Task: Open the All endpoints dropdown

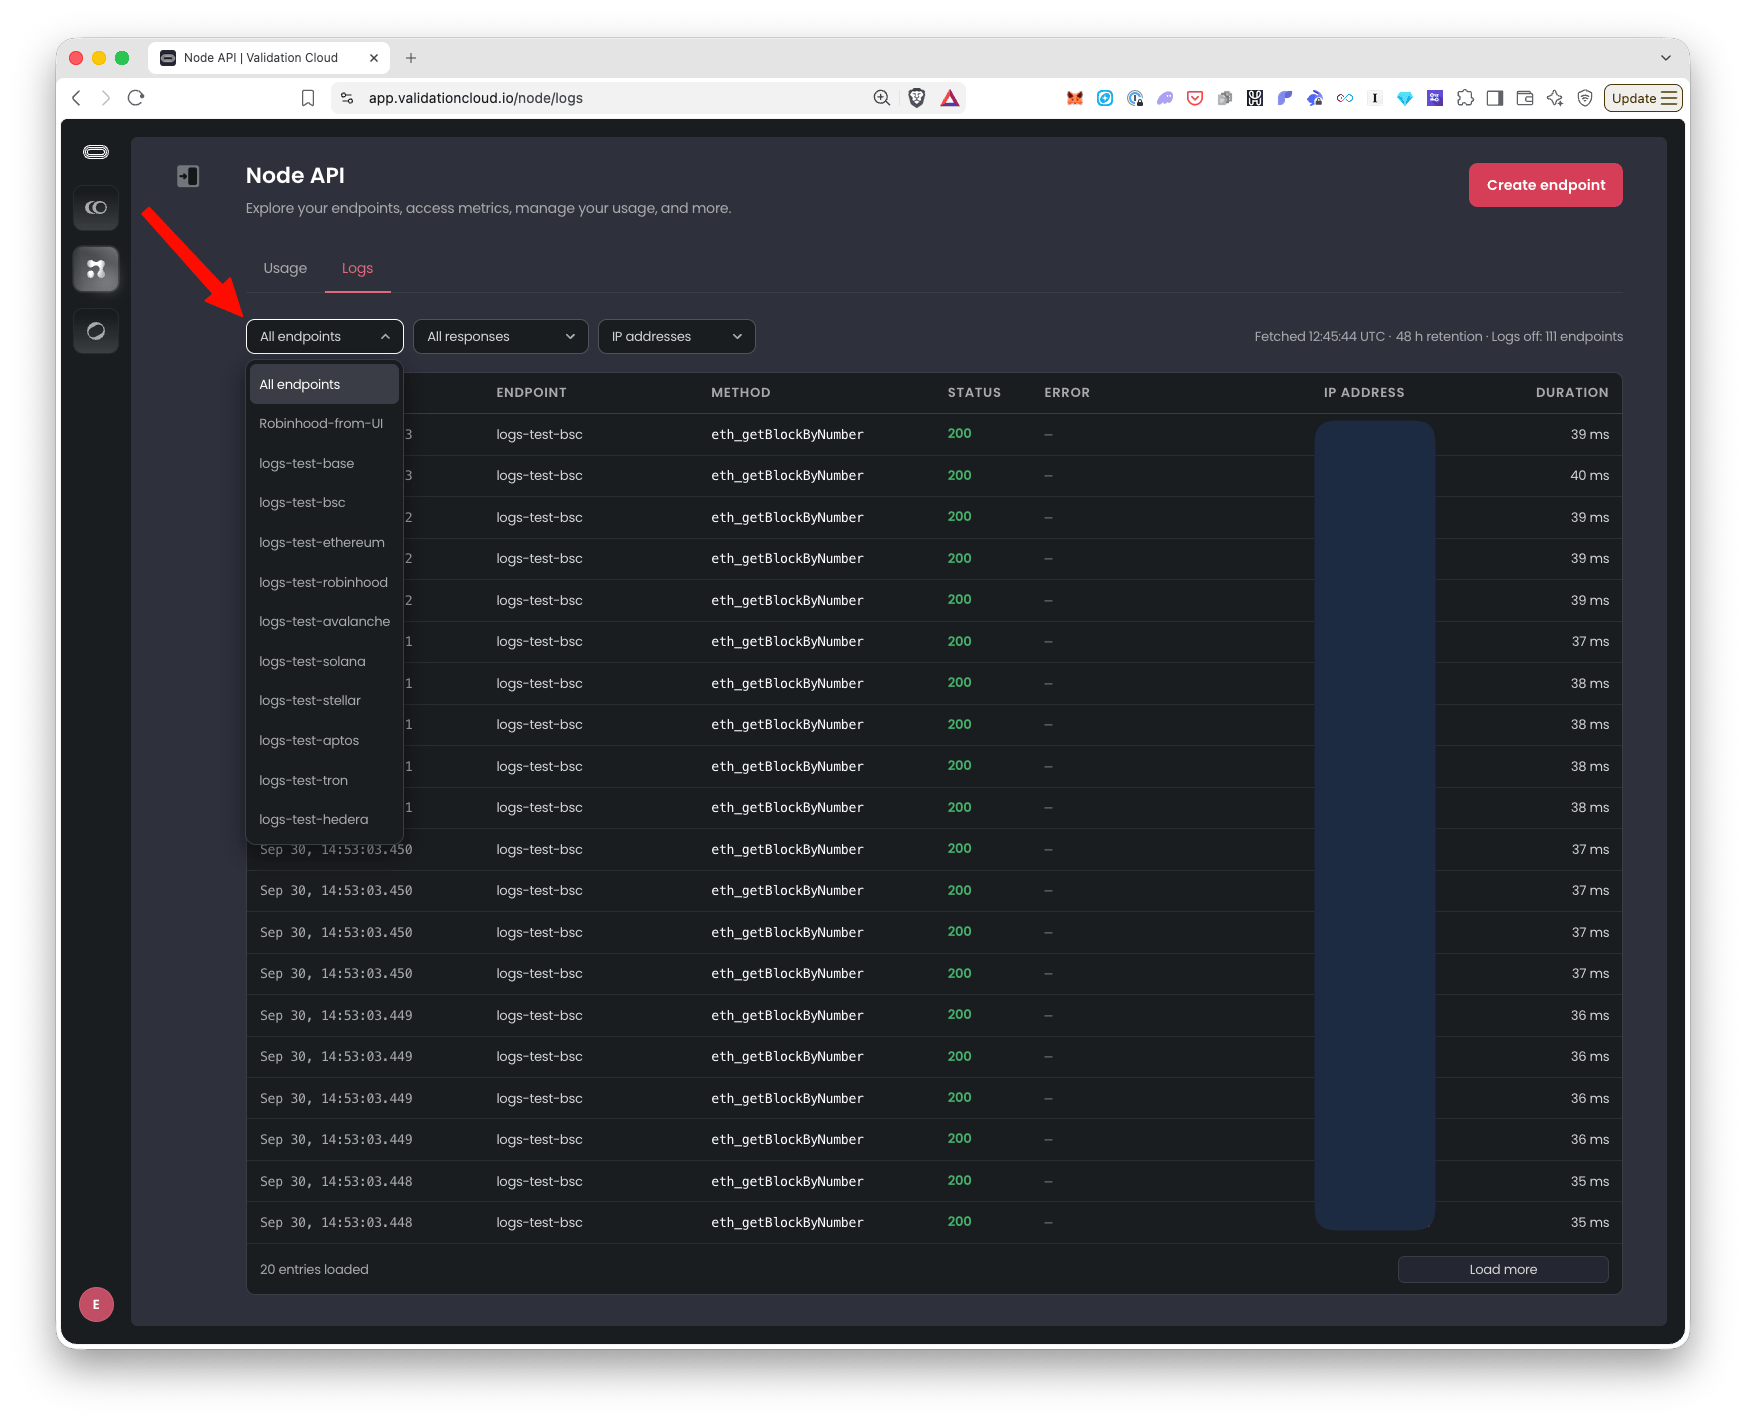Action: 325,337
